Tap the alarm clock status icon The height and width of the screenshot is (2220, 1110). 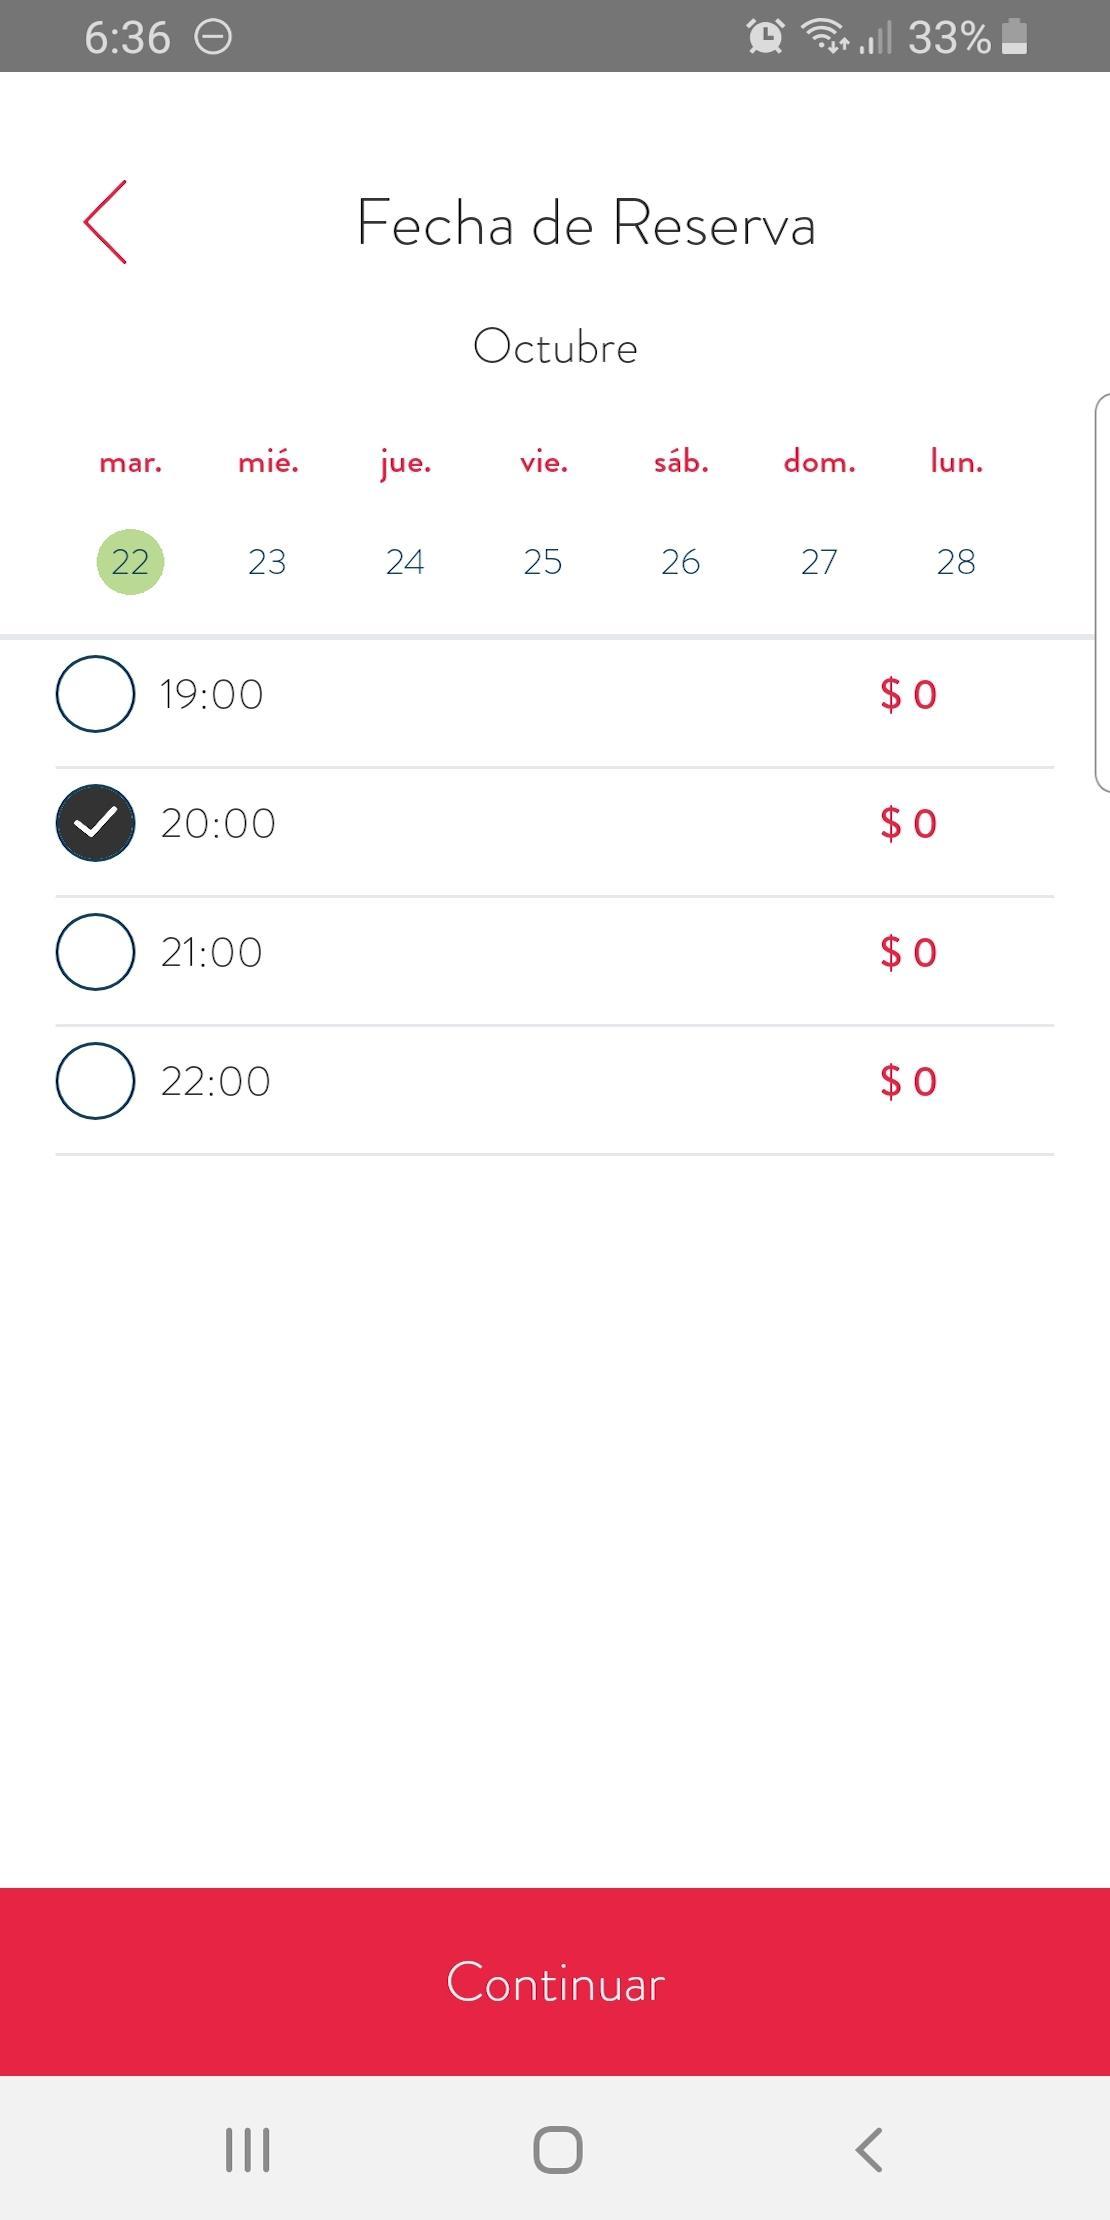(766, 37)
